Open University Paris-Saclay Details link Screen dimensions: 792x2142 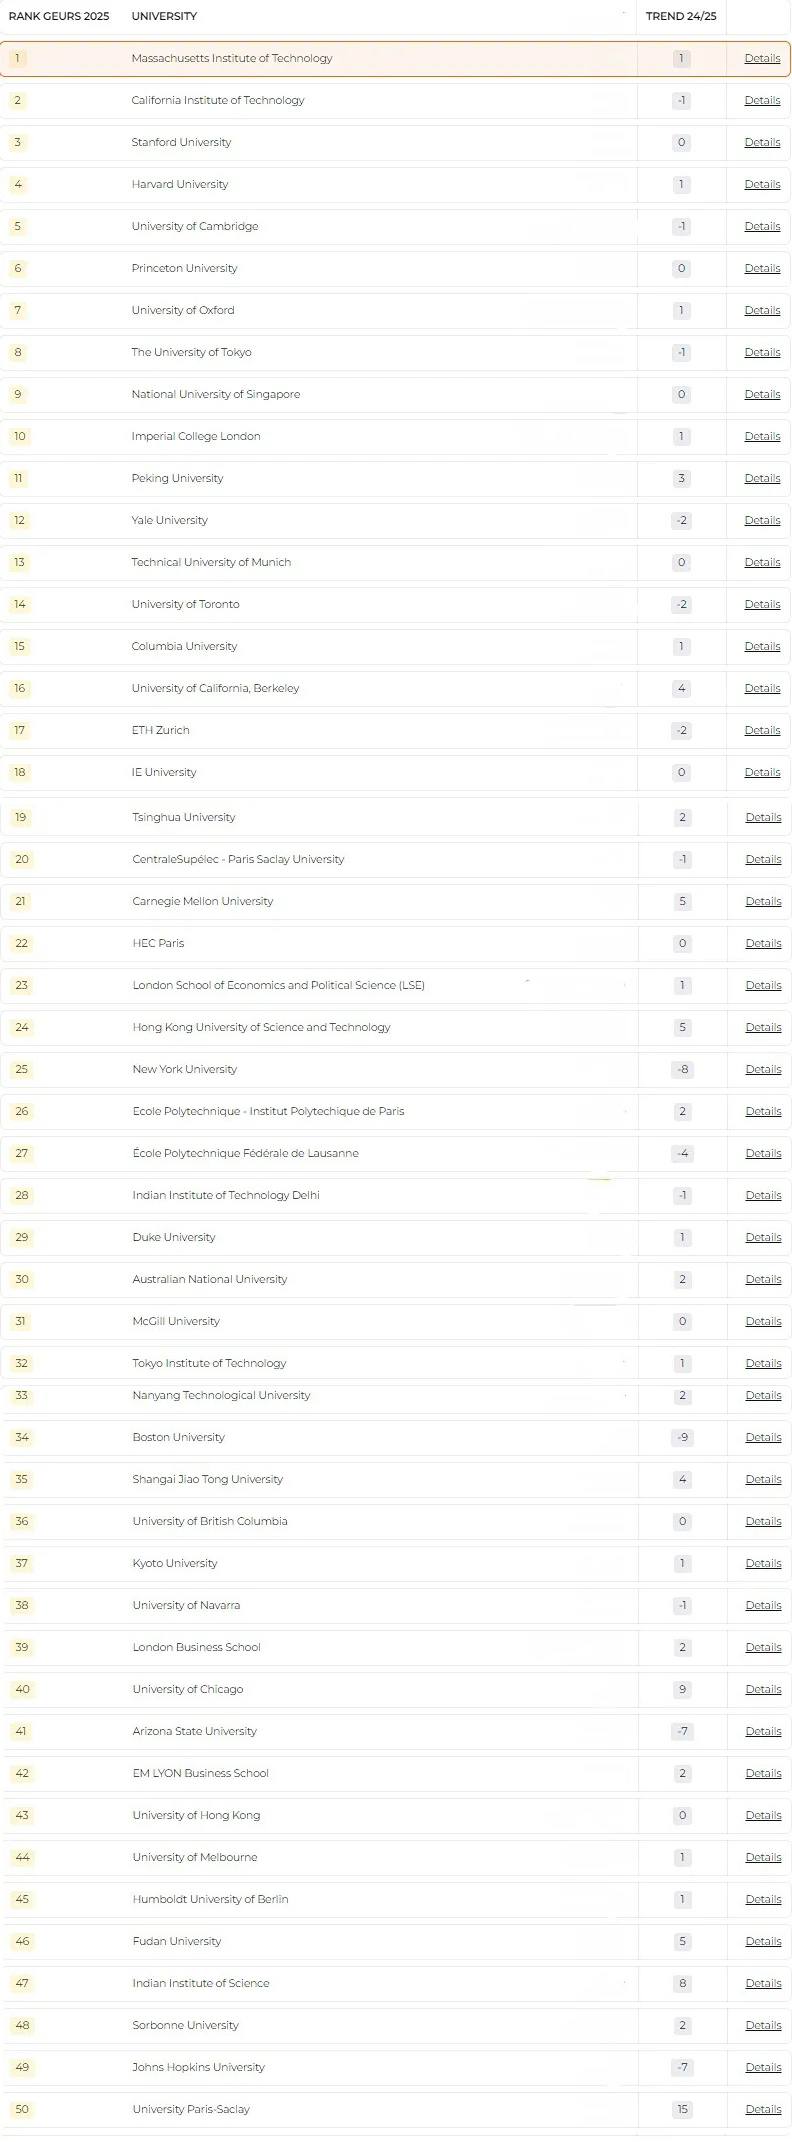[763, 2109]
